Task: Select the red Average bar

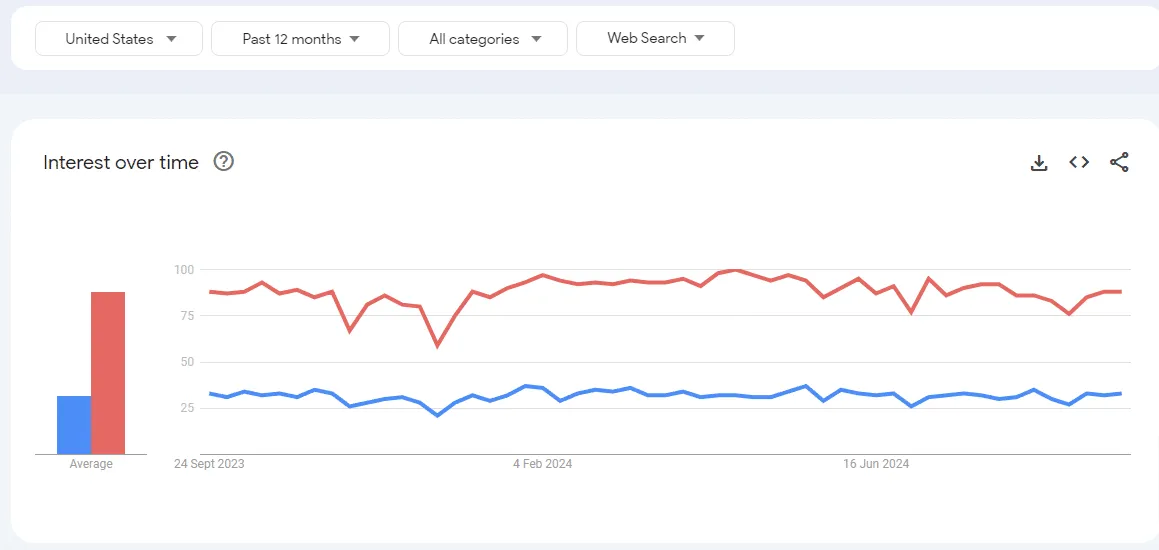Action: (x=108, y=372)
